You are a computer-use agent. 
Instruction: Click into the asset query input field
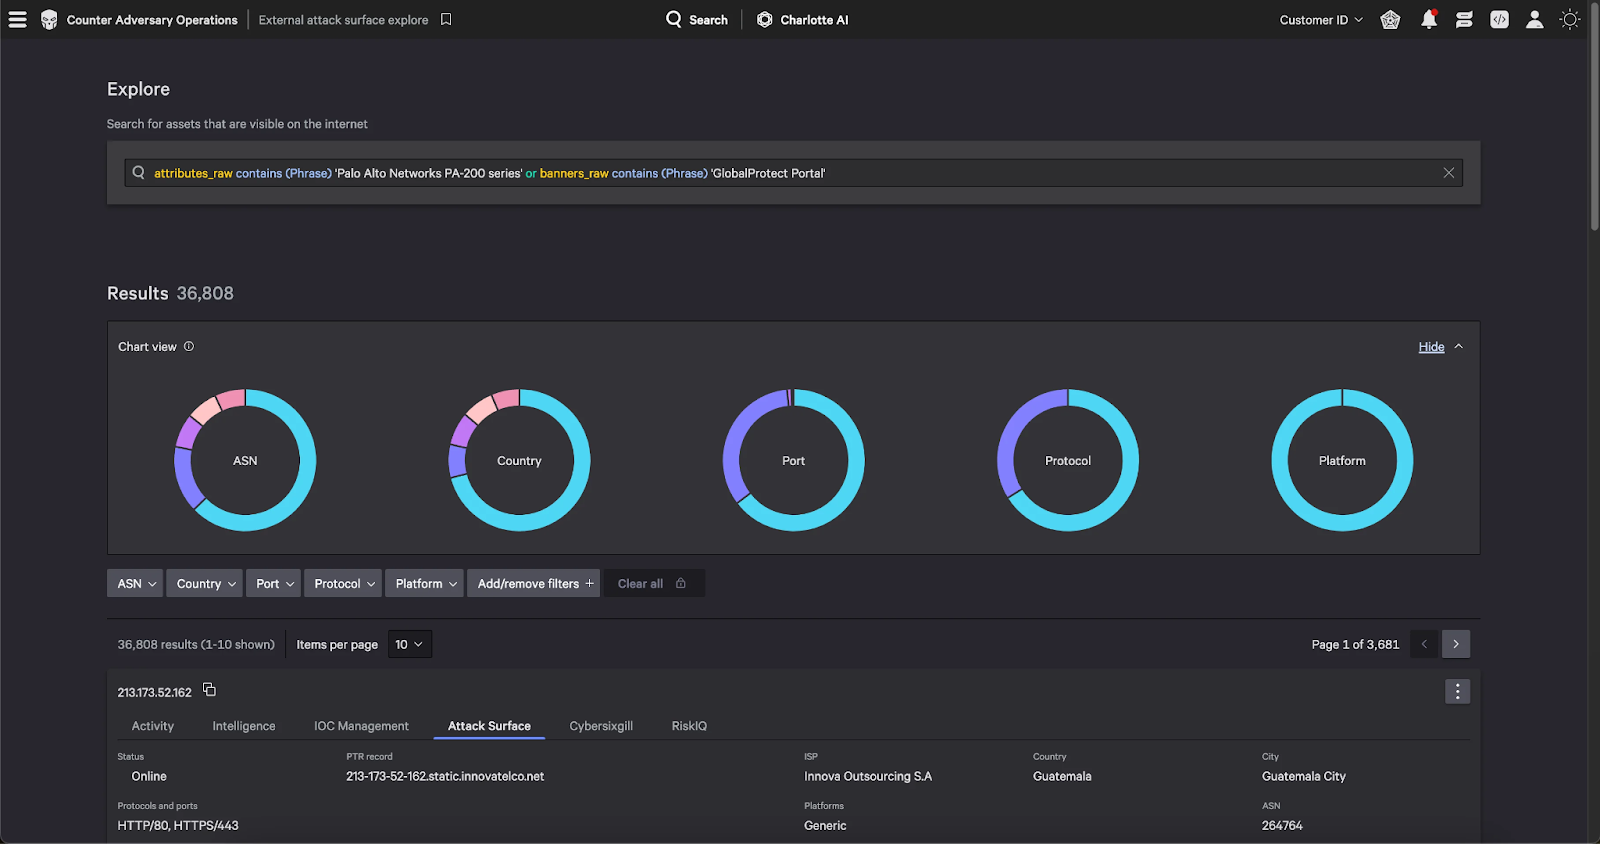(793, 173)
